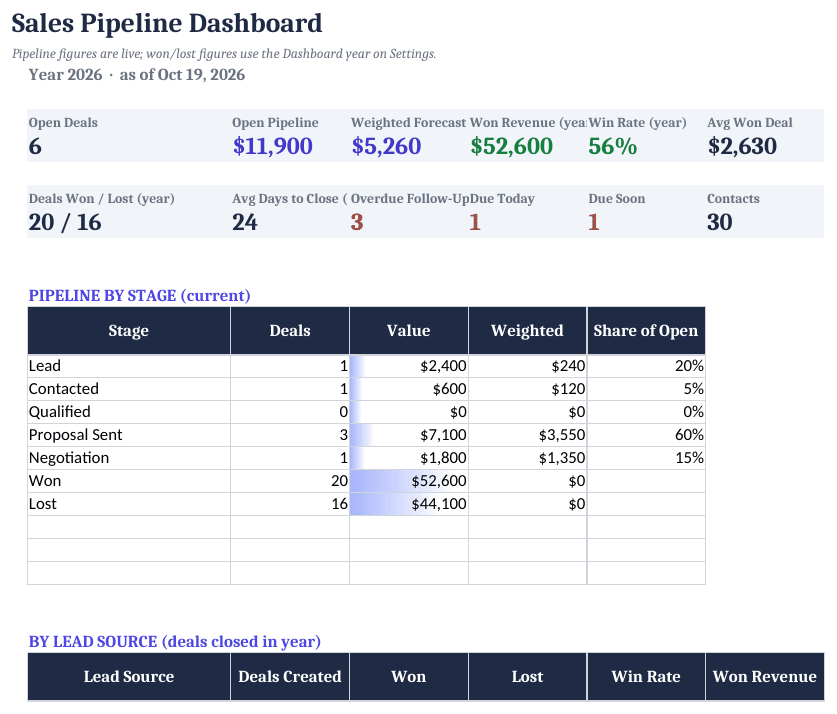The image size is (837, 714).
Task: Select the Proposal Sent stage cell
Action: tap(129, 435)
